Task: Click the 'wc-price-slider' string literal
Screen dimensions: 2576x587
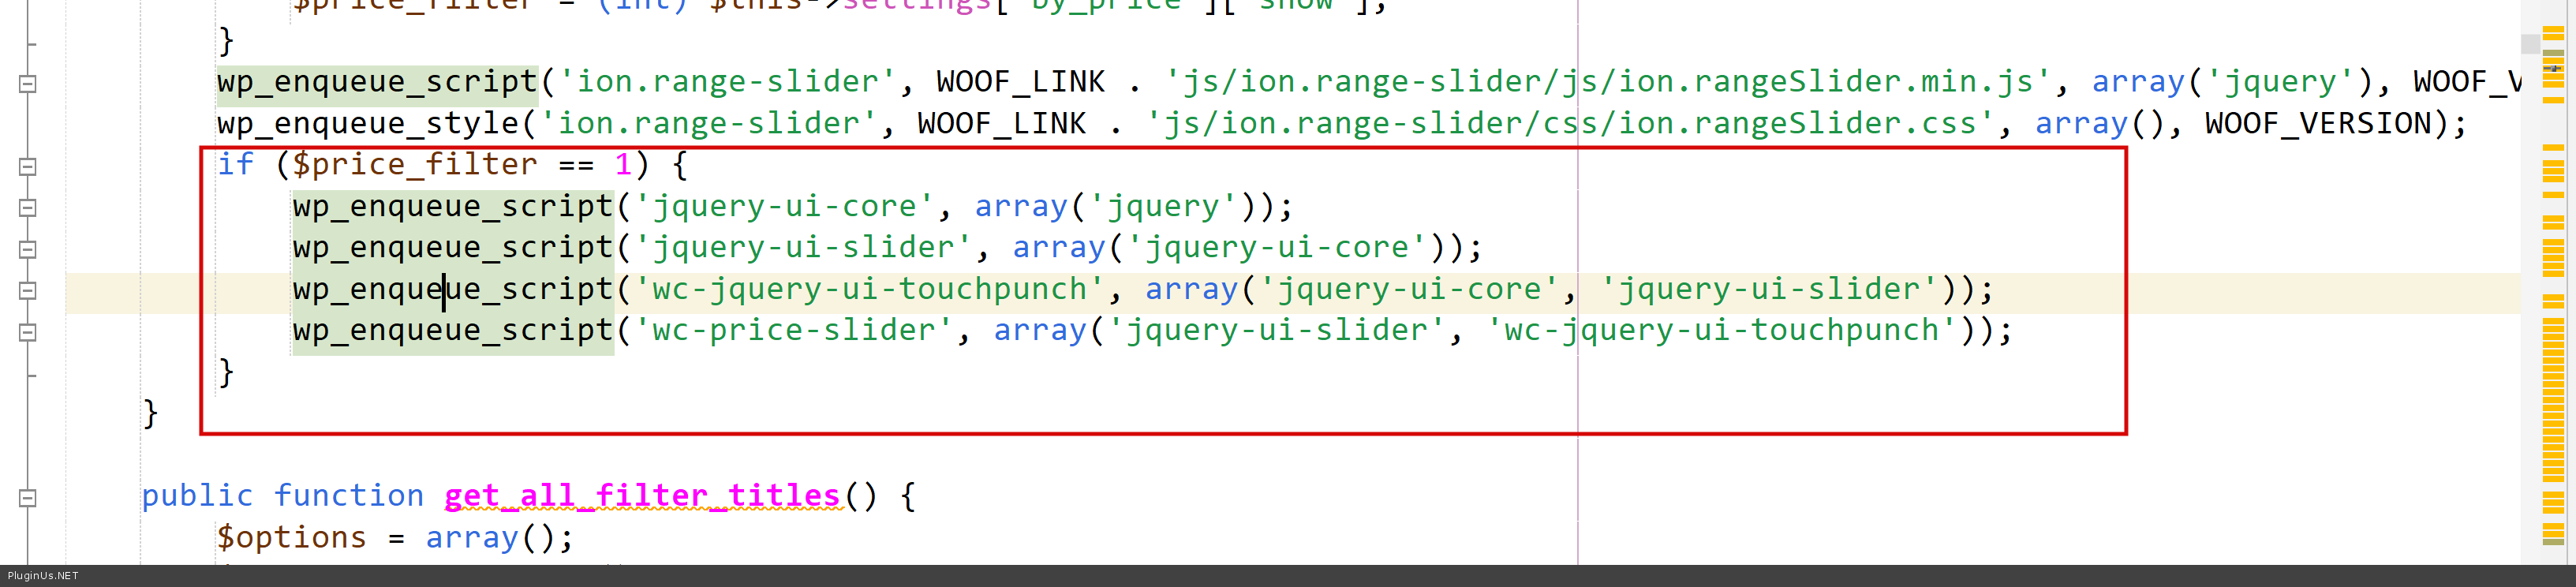Action: coord(794,331)
